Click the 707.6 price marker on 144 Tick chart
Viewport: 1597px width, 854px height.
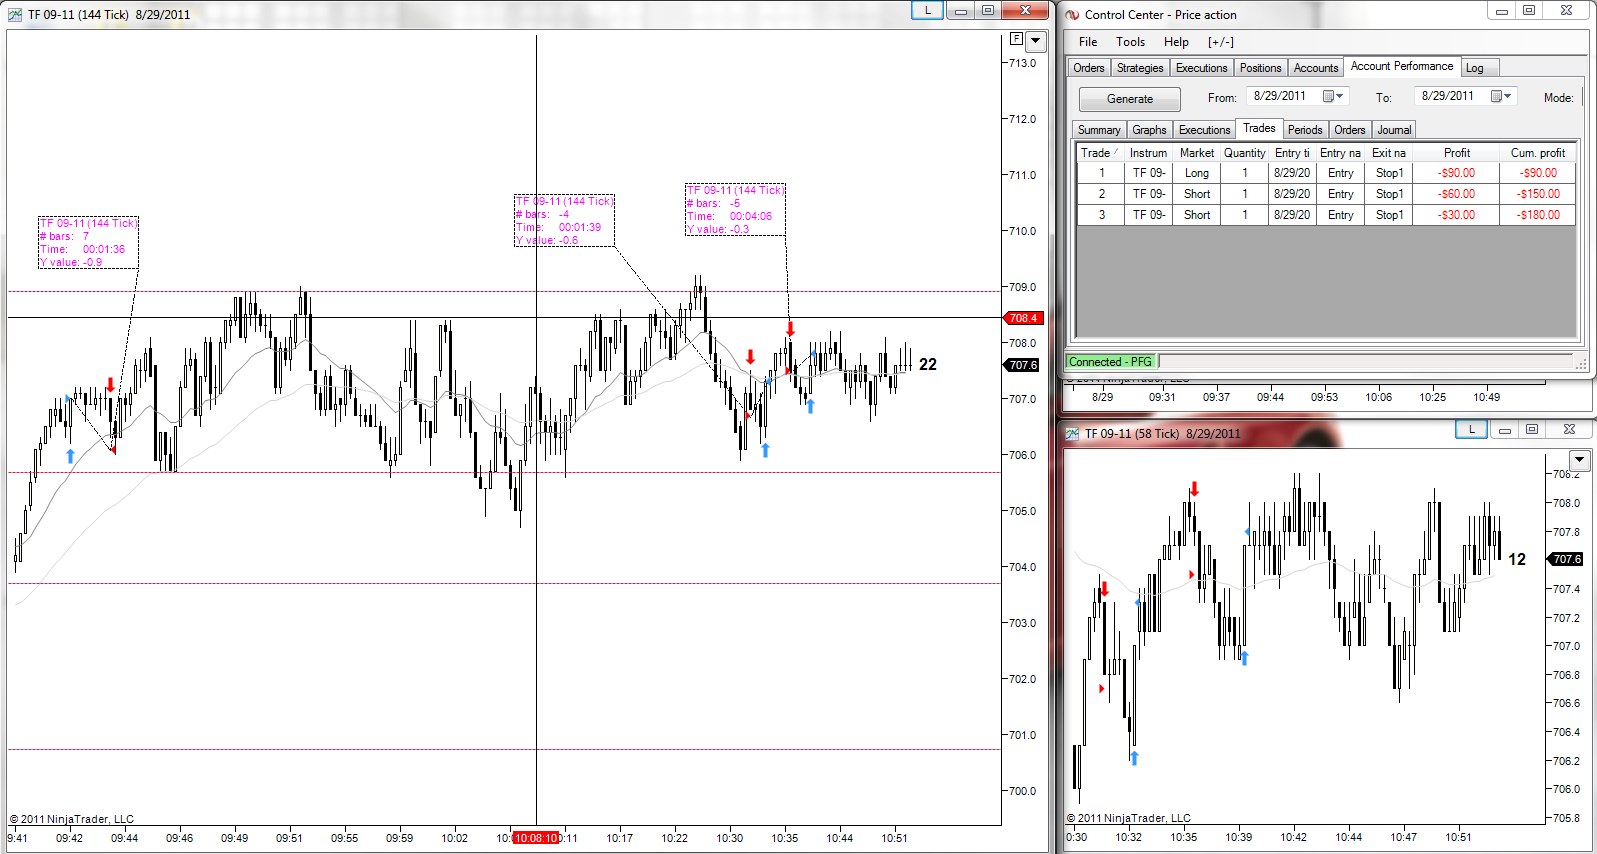(x=1023, y=365)
